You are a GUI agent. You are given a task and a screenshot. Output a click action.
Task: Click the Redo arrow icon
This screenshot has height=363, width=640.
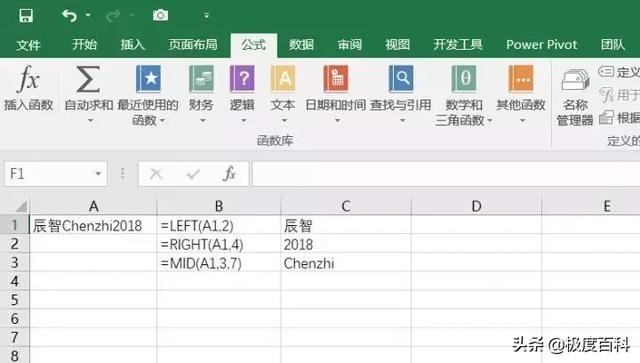pos(113,16)
